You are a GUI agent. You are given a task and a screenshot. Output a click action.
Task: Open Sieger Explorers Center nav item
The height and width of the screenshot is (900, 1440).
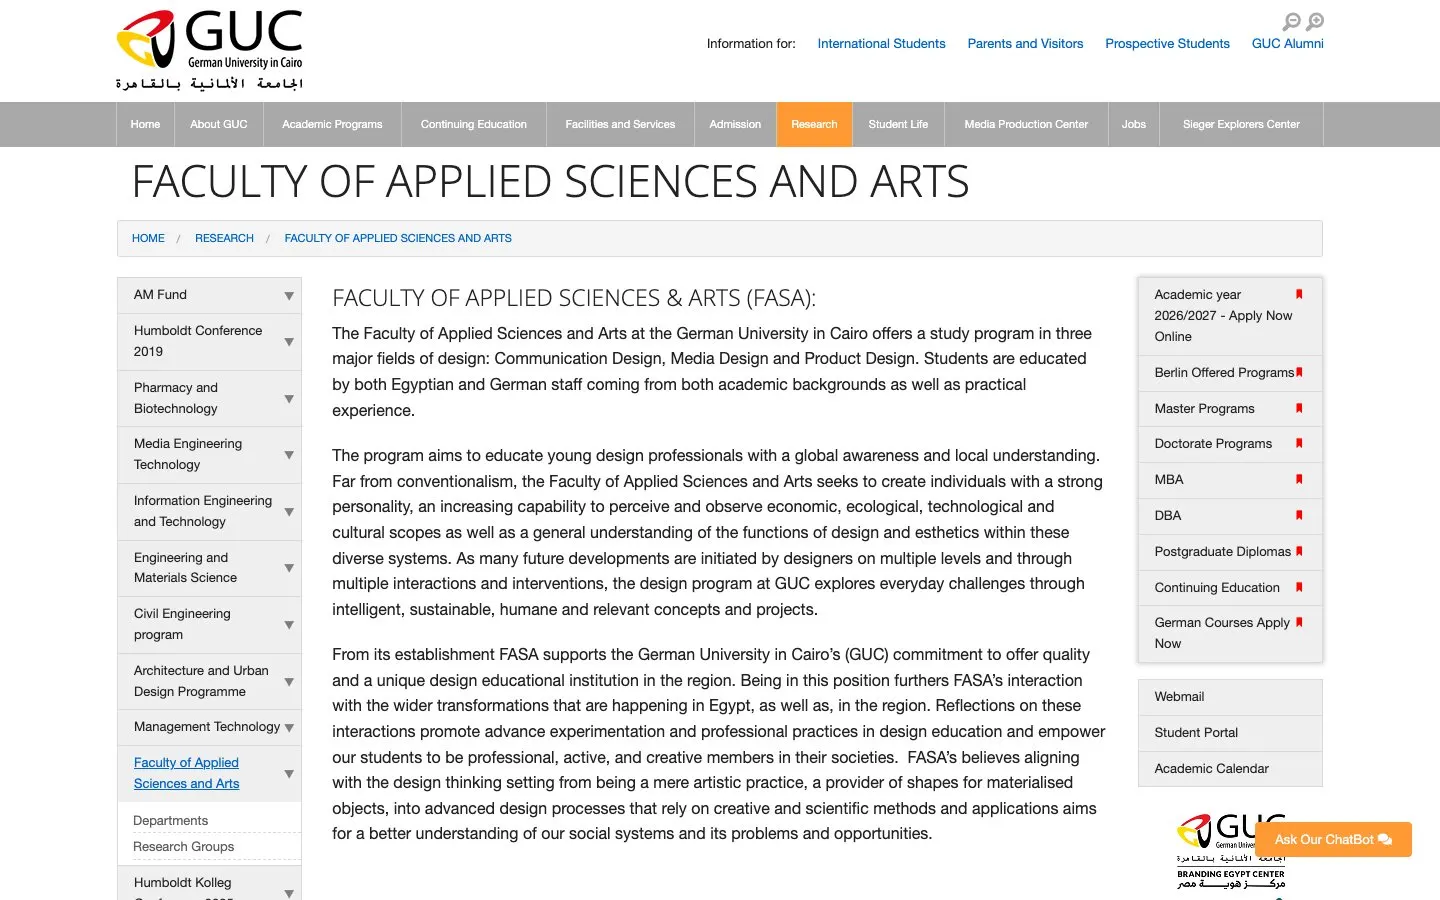[1241, 124]
